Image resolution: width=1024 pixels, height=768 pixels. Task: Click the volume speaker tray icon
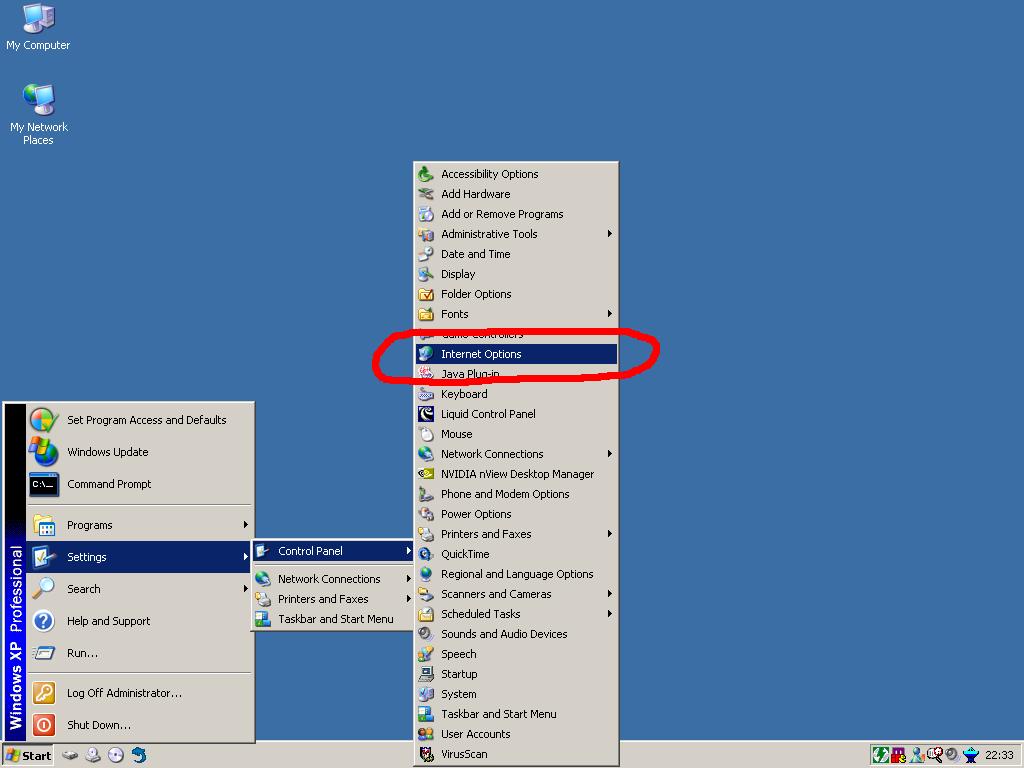coord(953,756)
